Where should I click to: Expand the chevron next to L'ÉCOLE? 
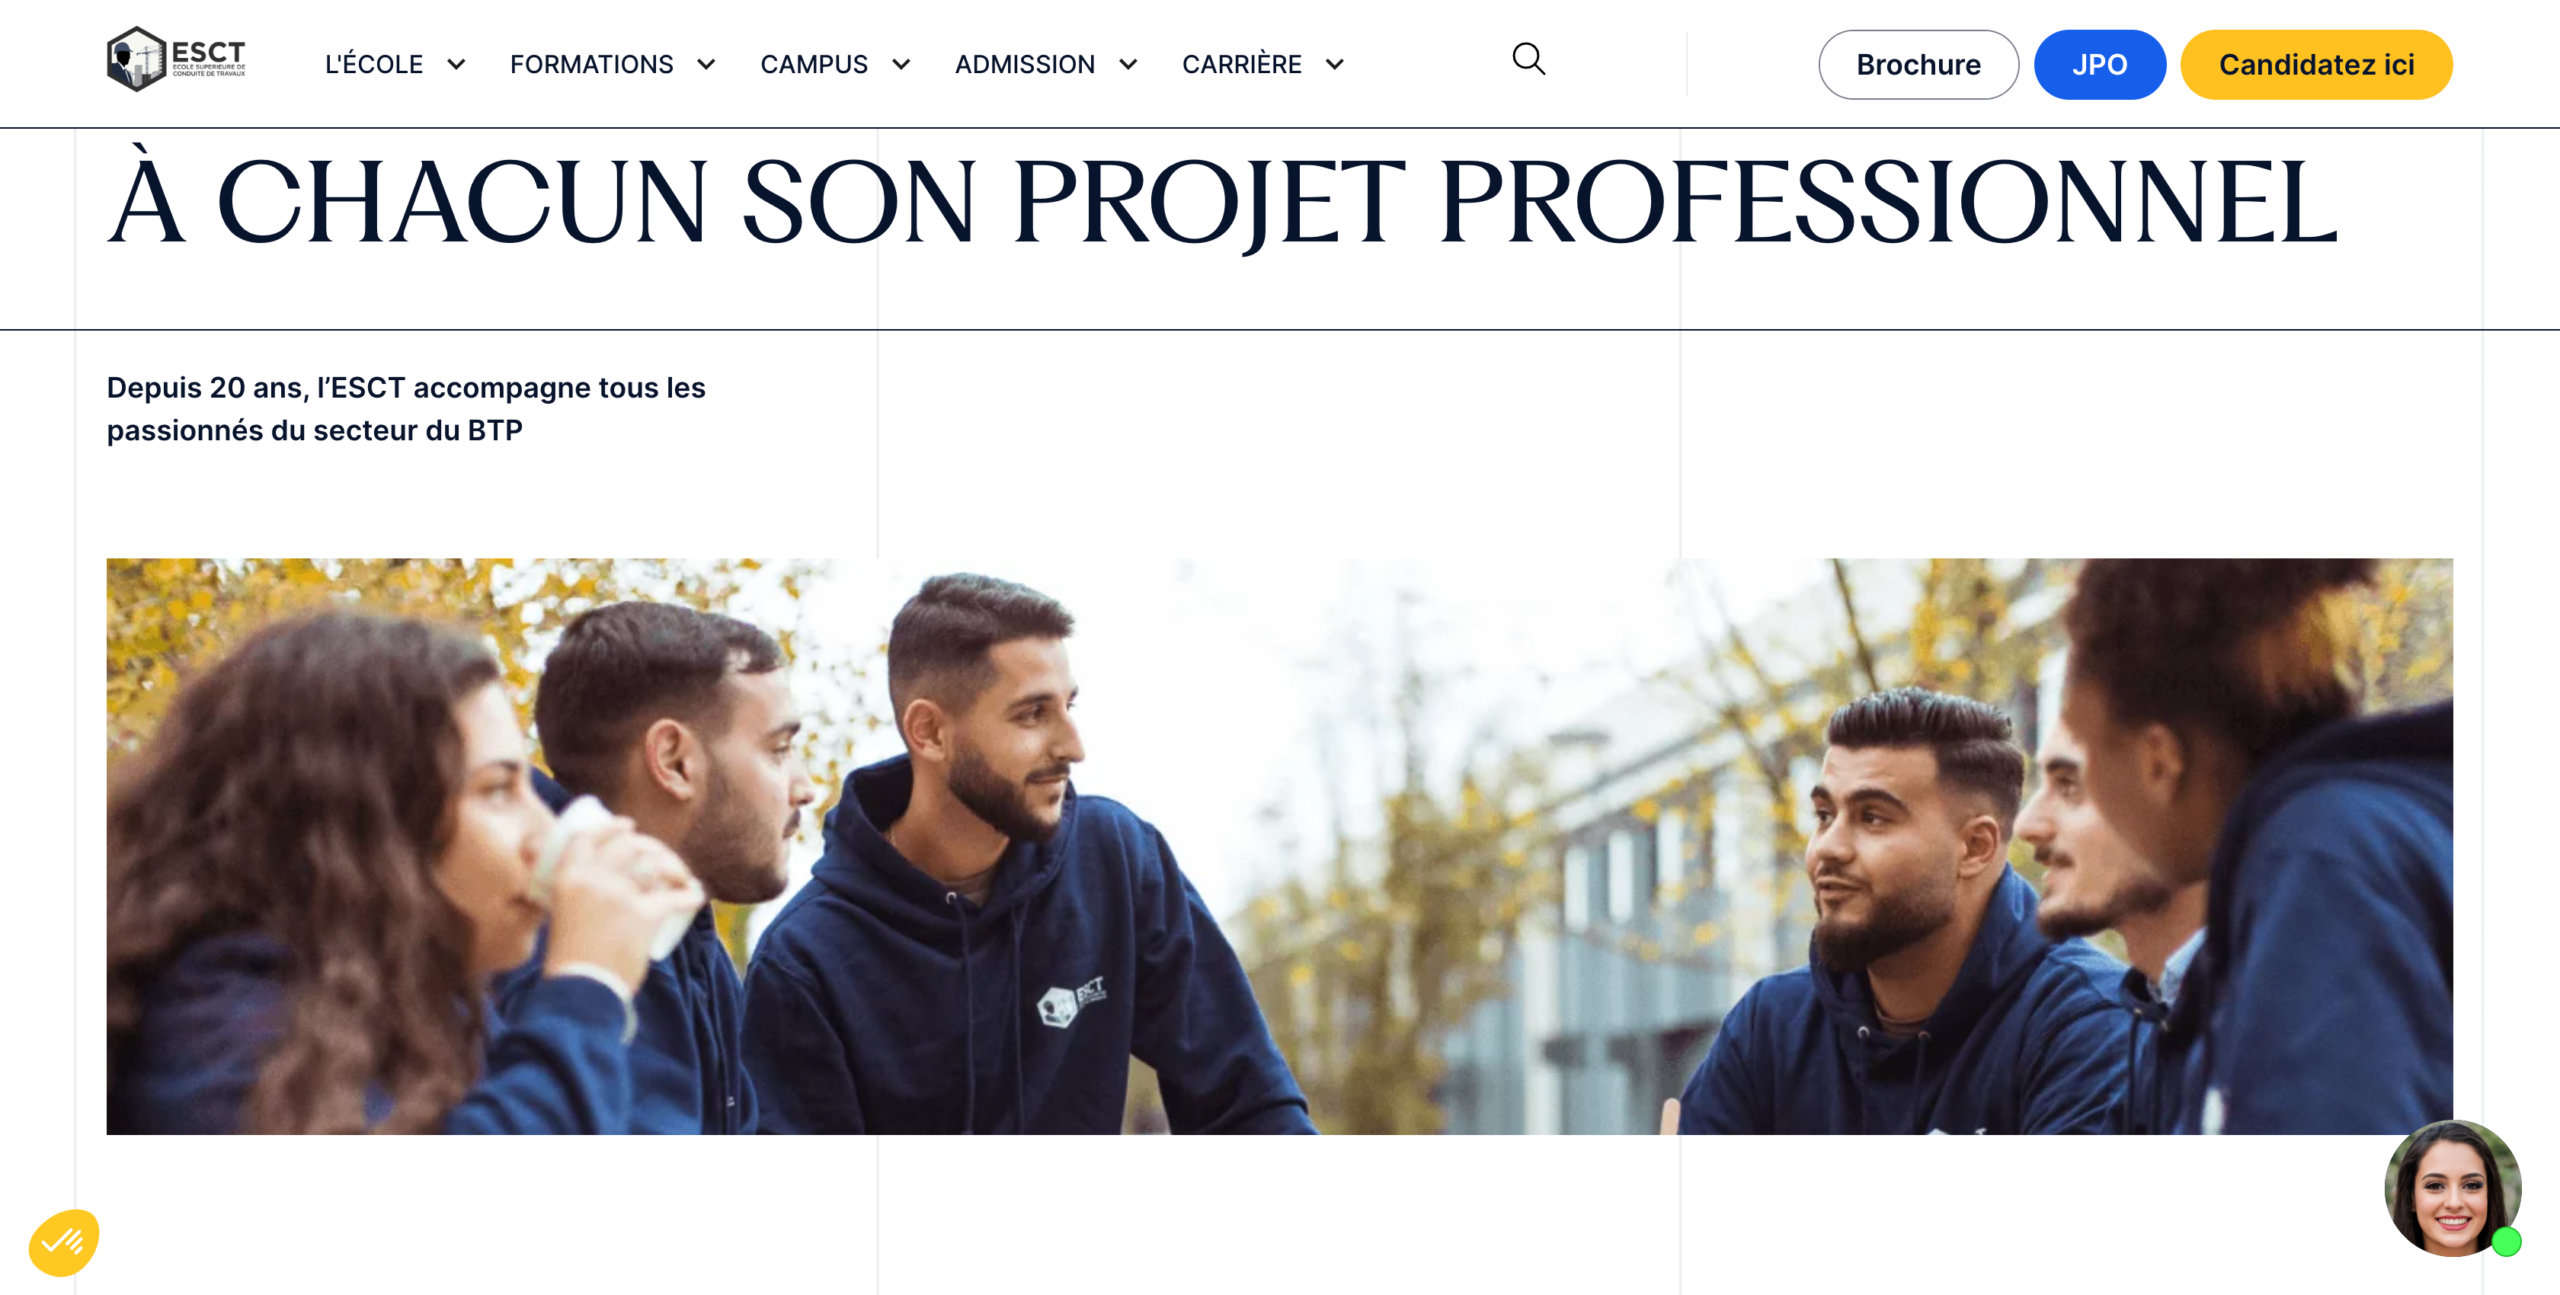pos(456,65)
